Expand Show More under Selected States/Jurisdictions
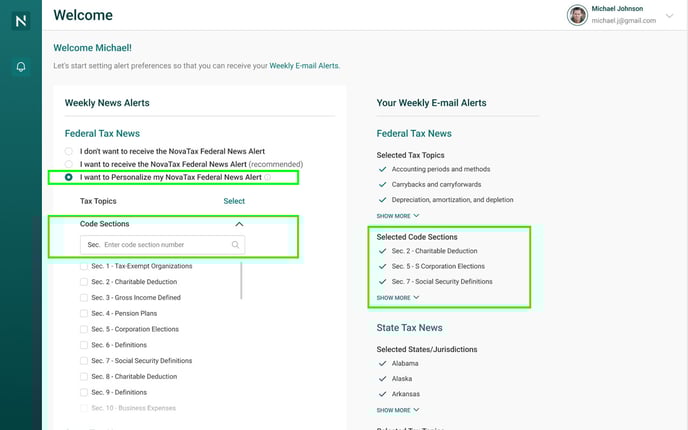This screenshot has height=430, width=688. coord(398,410)
